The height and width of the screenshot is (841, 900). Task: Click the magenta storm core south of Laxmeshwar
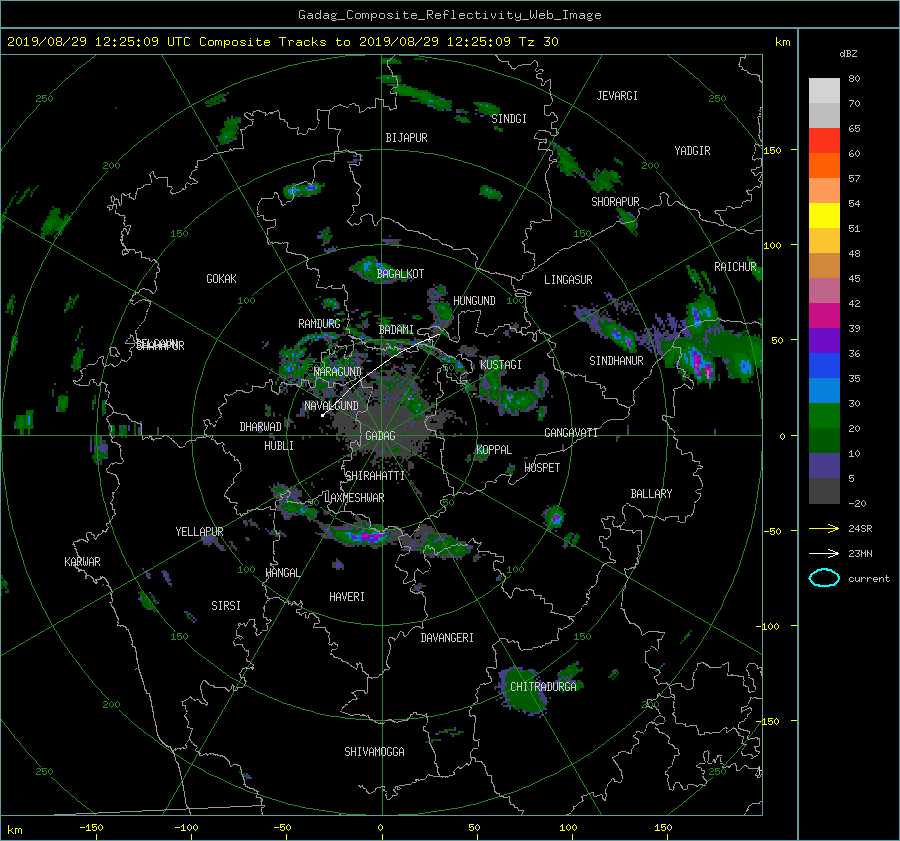click(367, 537)
